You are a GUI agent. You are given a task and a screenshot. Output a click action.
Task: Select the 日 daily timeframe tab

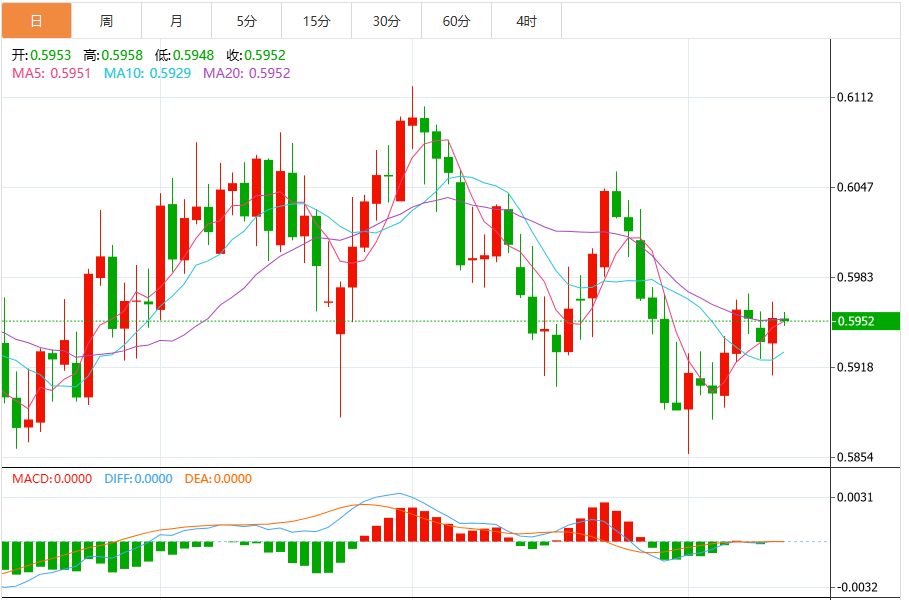click(37, 21)
